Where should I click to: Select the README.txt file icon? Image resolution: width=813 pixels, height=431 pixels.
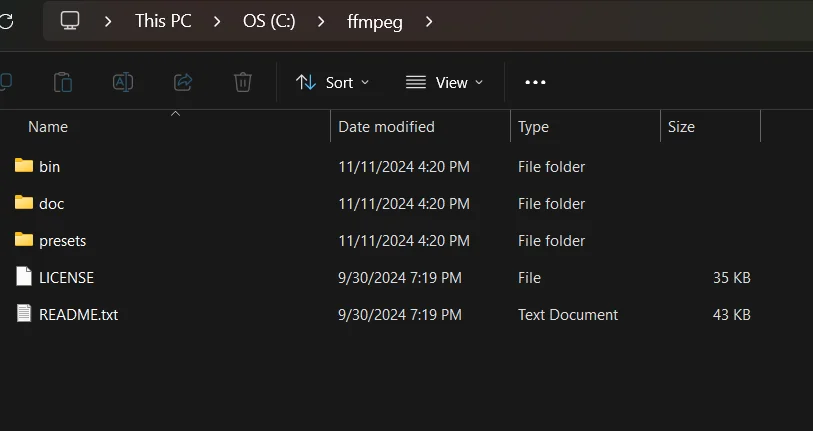(24, 313)
